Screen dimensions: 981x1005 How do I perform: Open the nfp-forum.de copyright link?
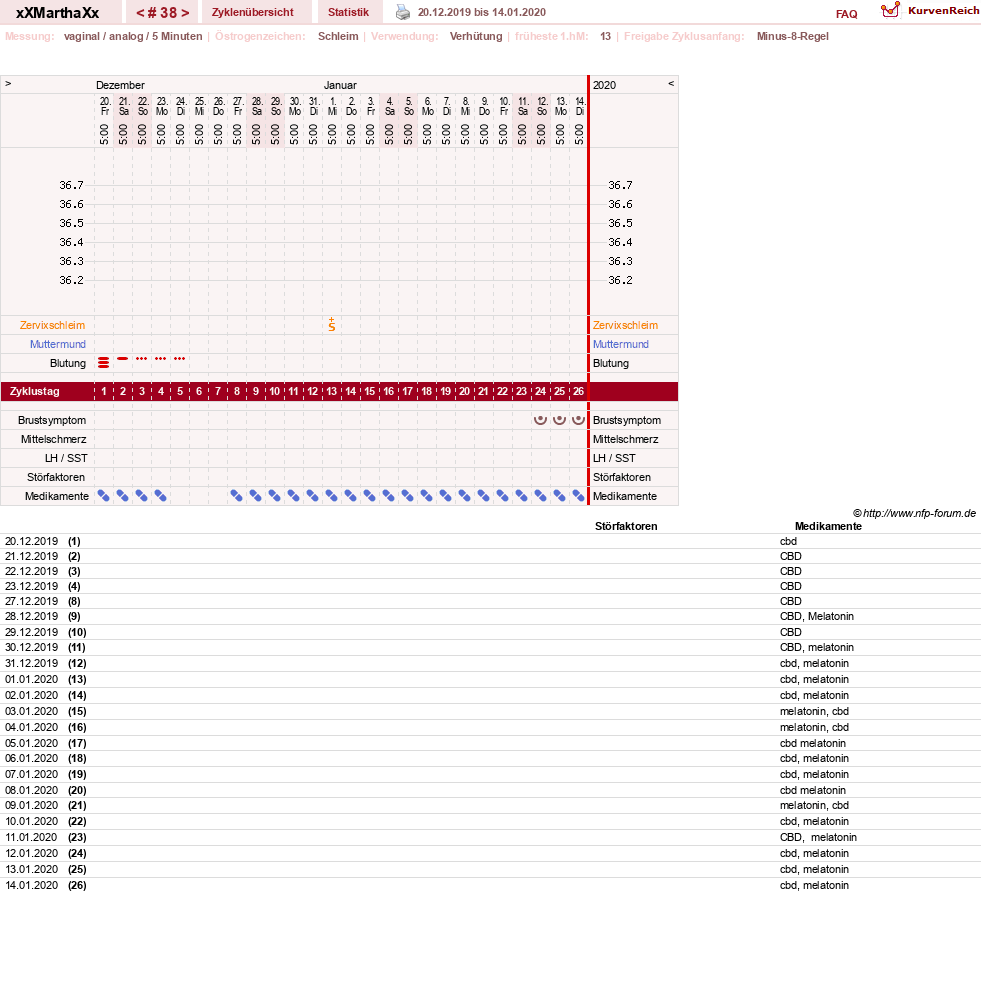click(914, 513)
